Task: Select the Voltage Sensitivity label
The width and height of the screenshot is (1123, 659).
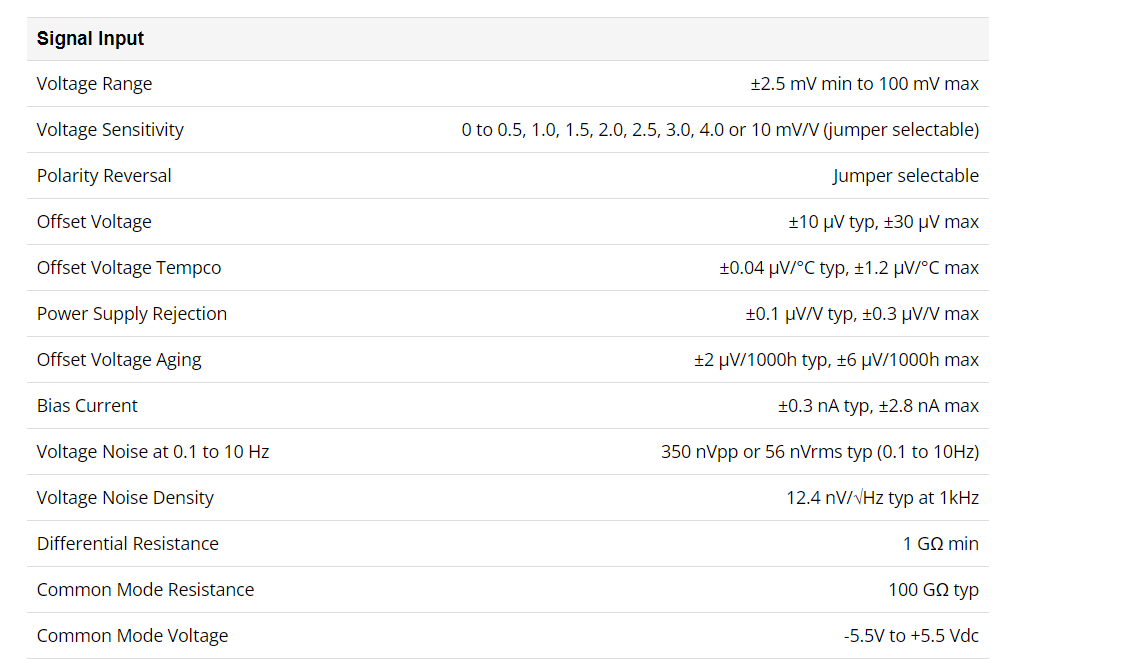Action: point(110,130)
